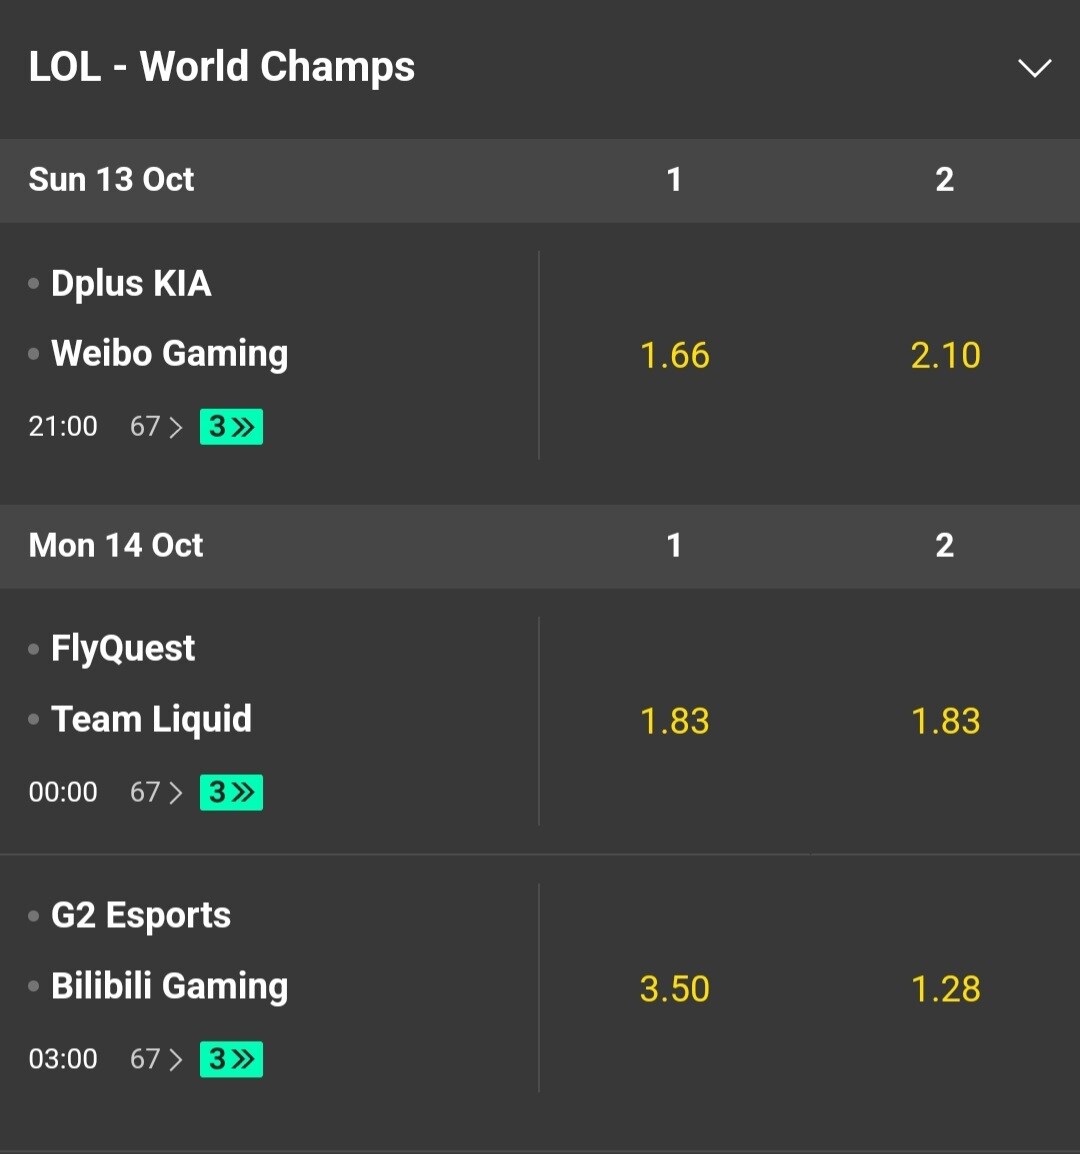Viewport: 1080px width, 1154px height.
Task: Choose 1.28 odds for Bilibili Gaming
Action: (x=945, y=989)
